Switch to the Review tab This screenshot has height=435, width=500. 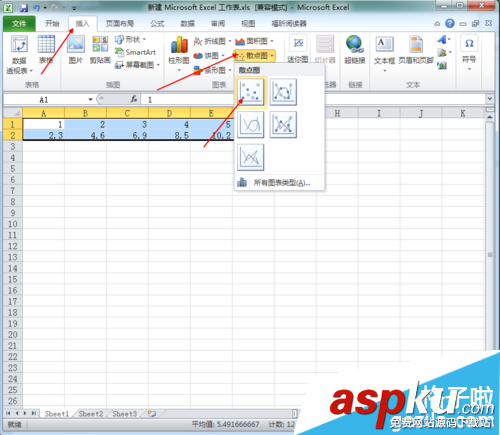click(218, 24)
